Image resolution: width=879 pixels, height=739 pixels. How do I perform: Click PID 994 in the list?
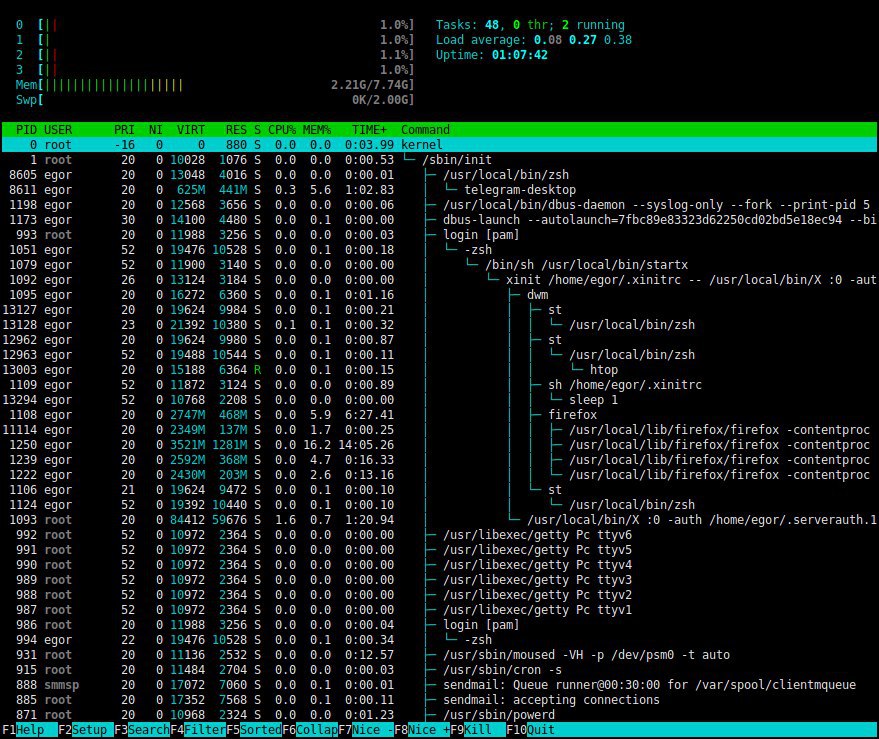pos(26,640)
